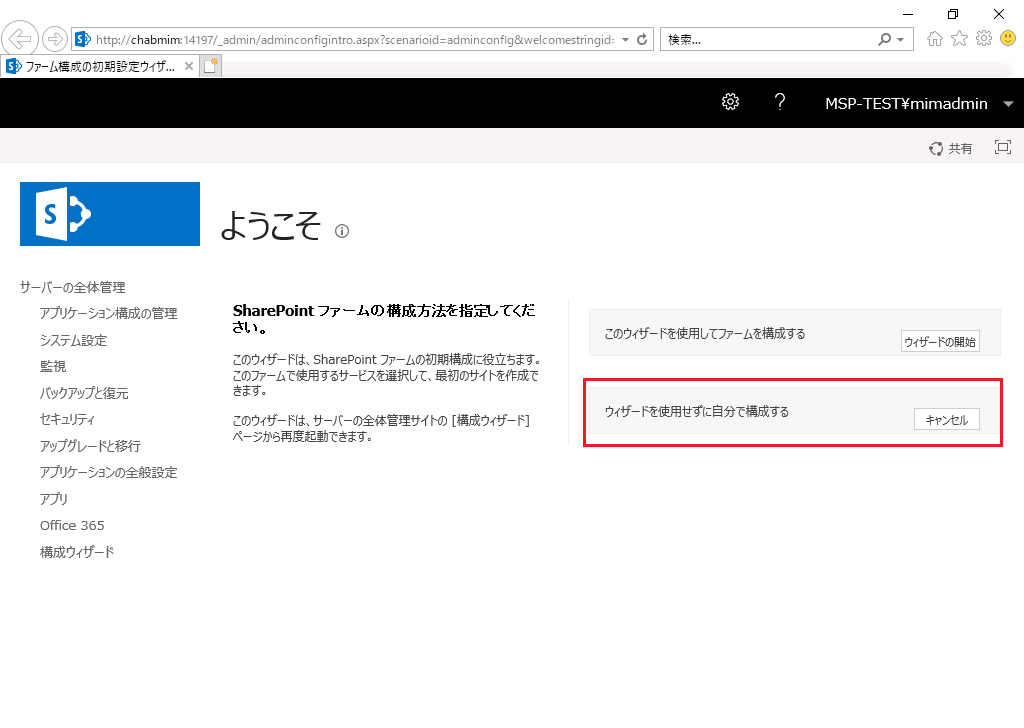The height and width of the screenshot is (728, 1024).
Task: Restore down the browser window
Action: pyautogui.click(x=953, y=14)
